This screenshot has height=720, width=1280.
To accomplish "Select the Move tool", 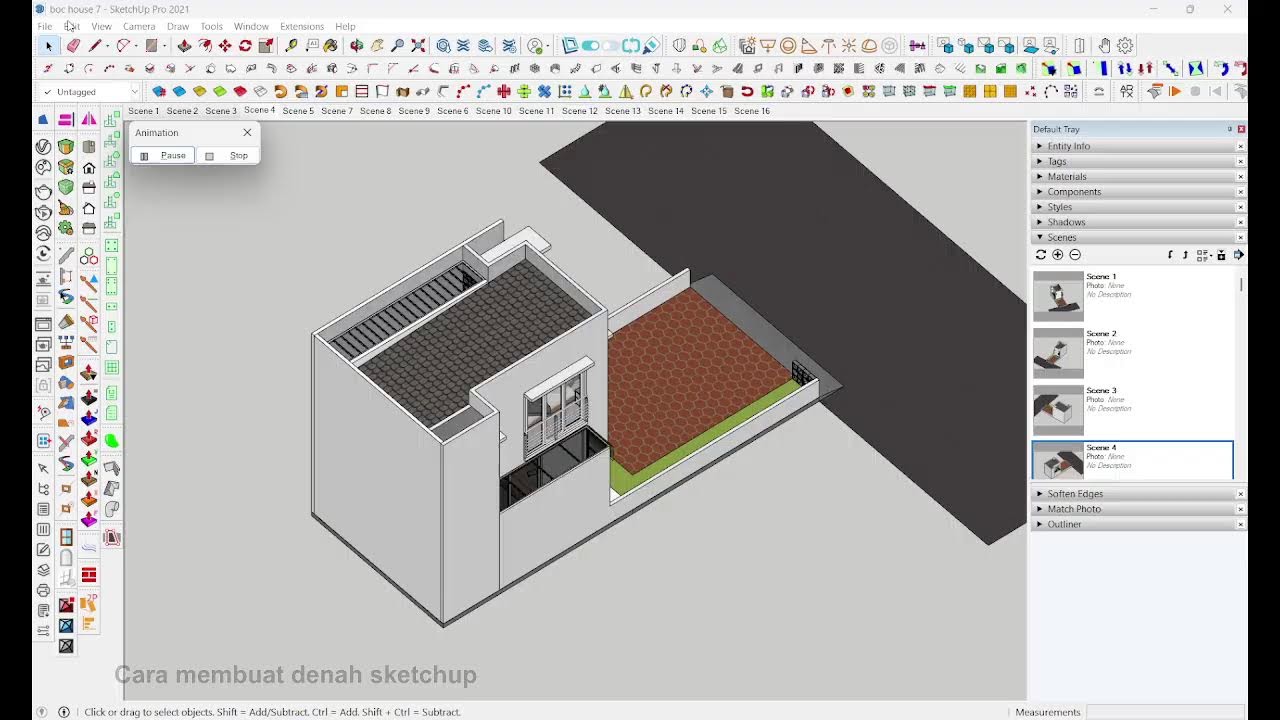I will tap(225, 46).
